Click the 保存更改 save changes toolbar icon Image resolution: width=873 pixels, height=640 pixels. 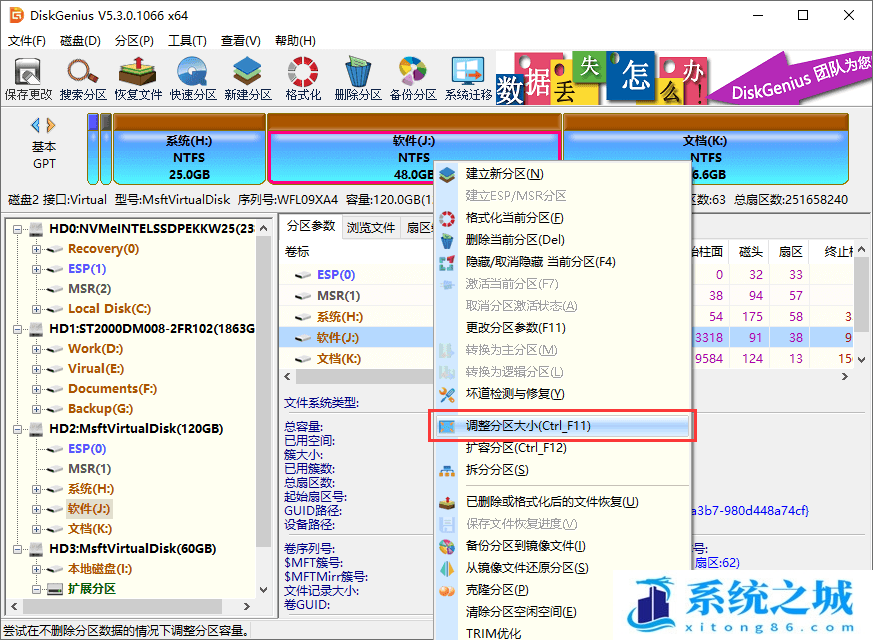(27, 79)
